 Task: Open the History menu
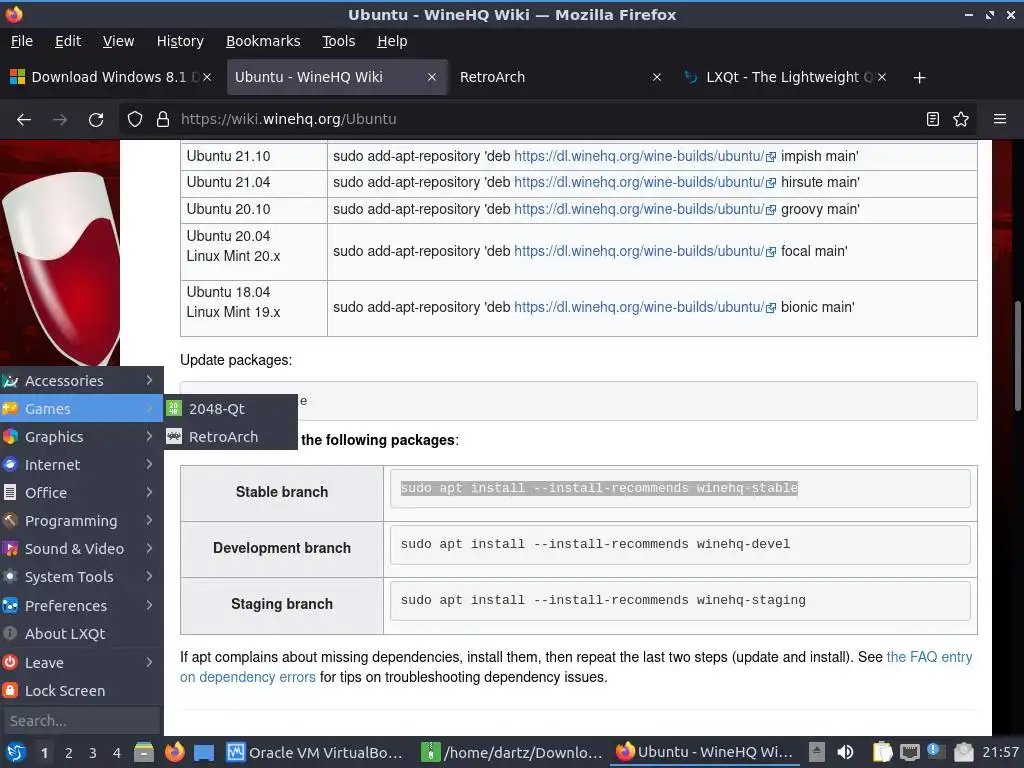click(180, 41)
